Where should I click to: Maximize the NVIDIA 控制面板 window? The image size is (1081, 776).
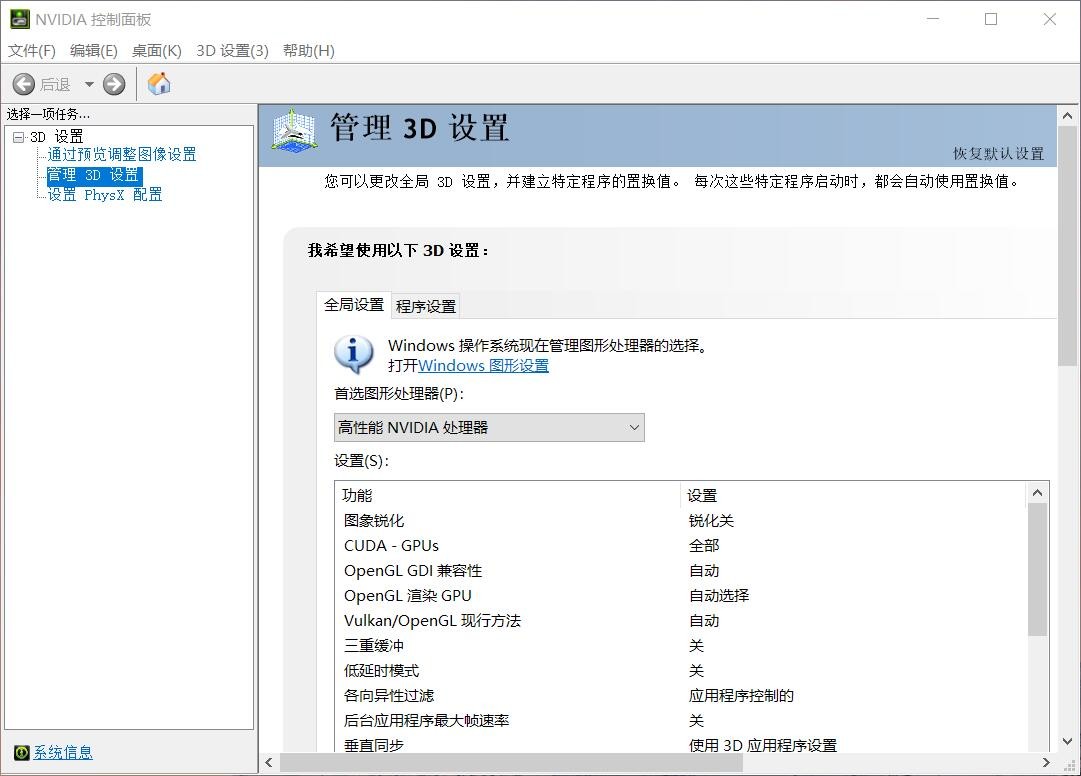pos(991,19)
